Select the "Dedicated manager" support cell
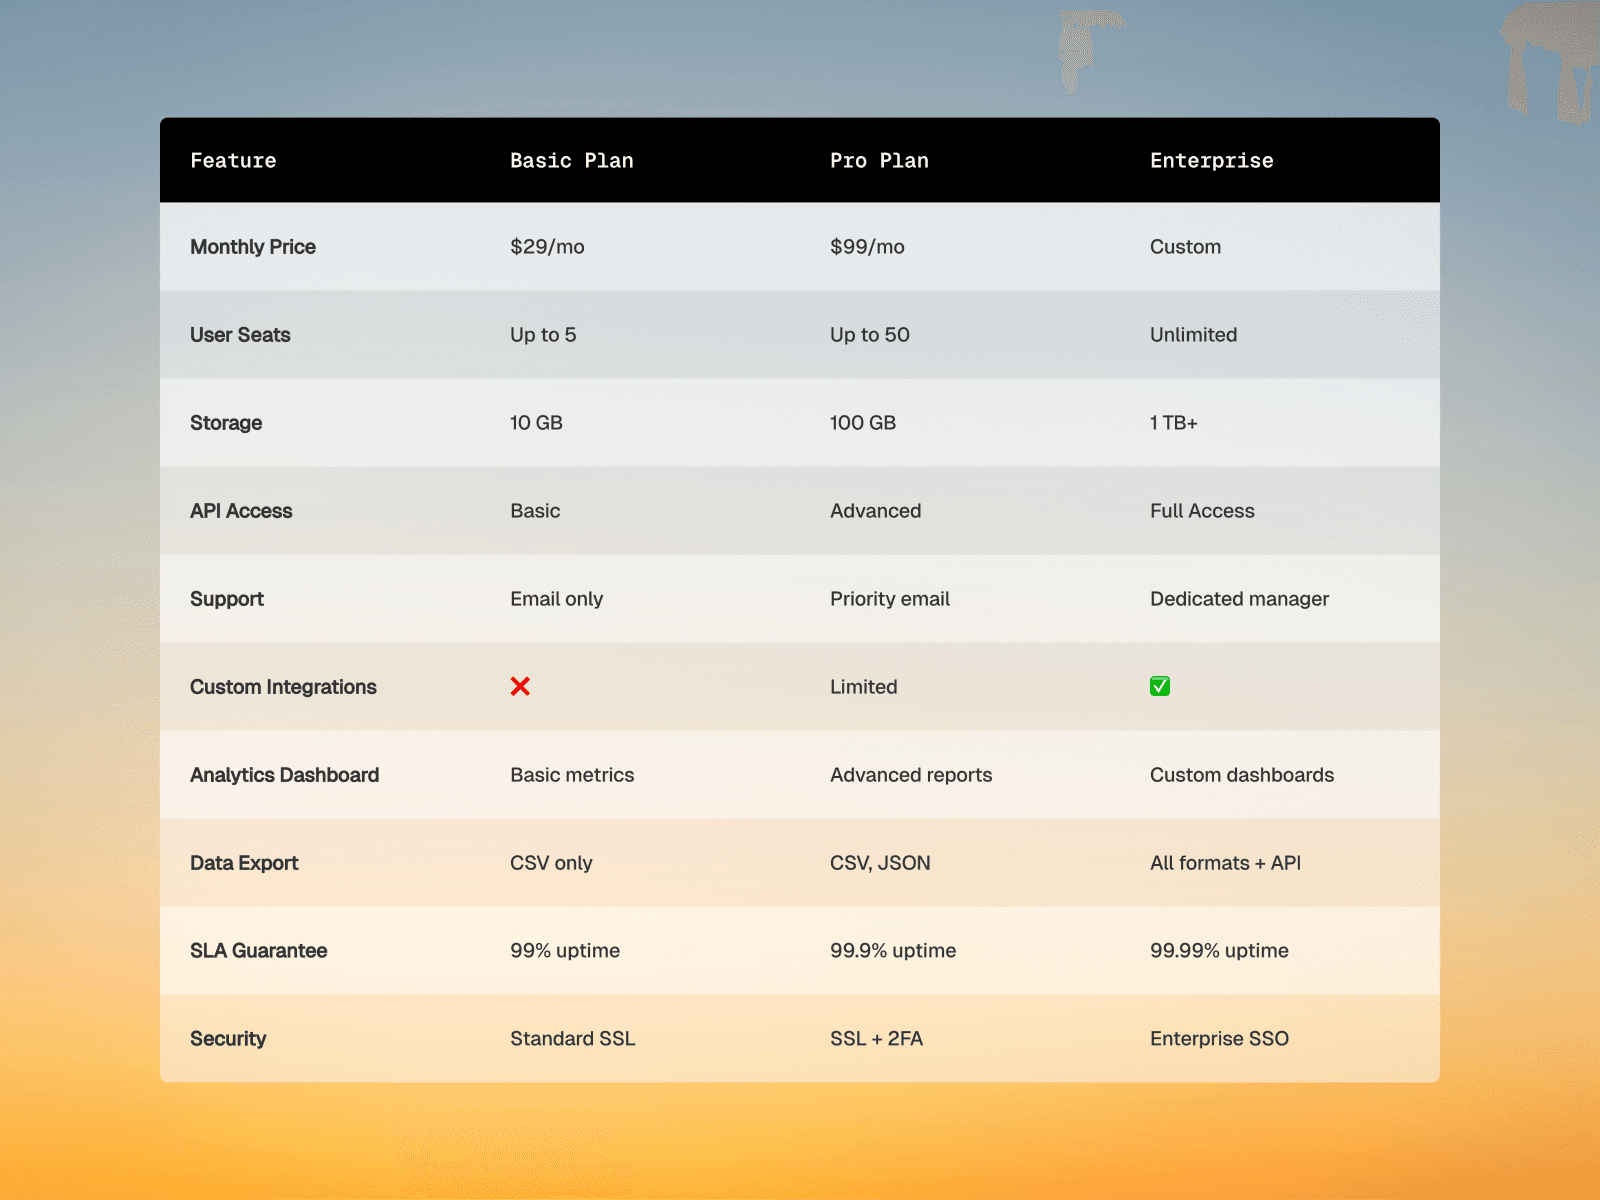Viewport: 1600px width, 1200px height. pyautogui.click(x=1239, y=599)
